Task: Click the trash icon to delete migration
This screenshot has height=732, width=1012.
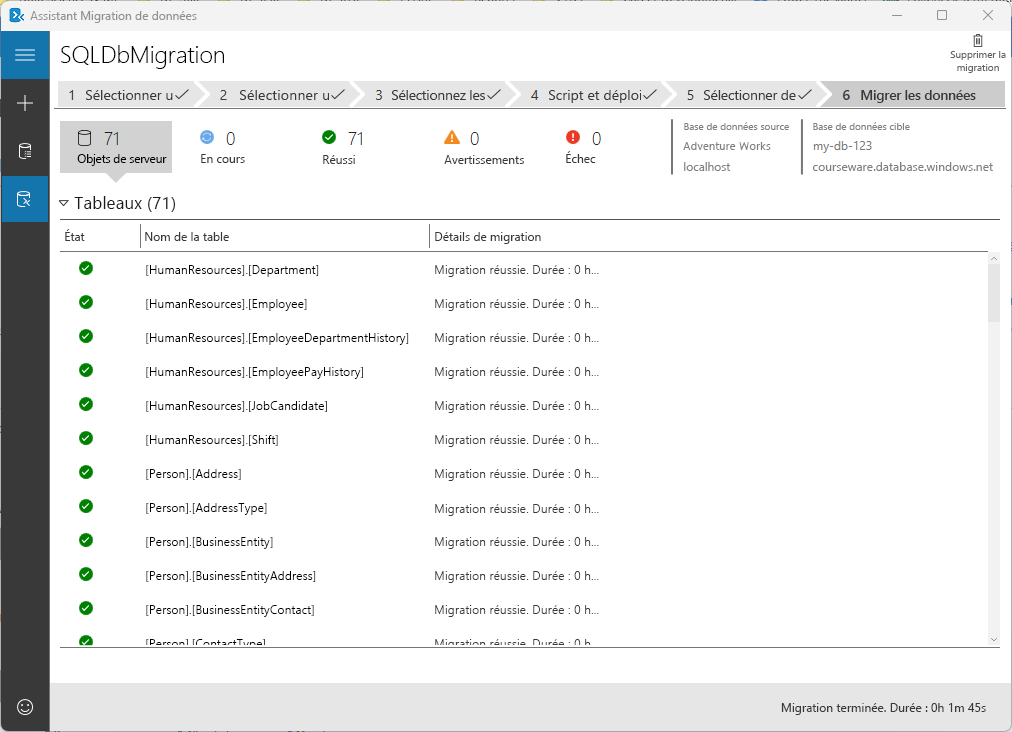Action: (977, 41)
